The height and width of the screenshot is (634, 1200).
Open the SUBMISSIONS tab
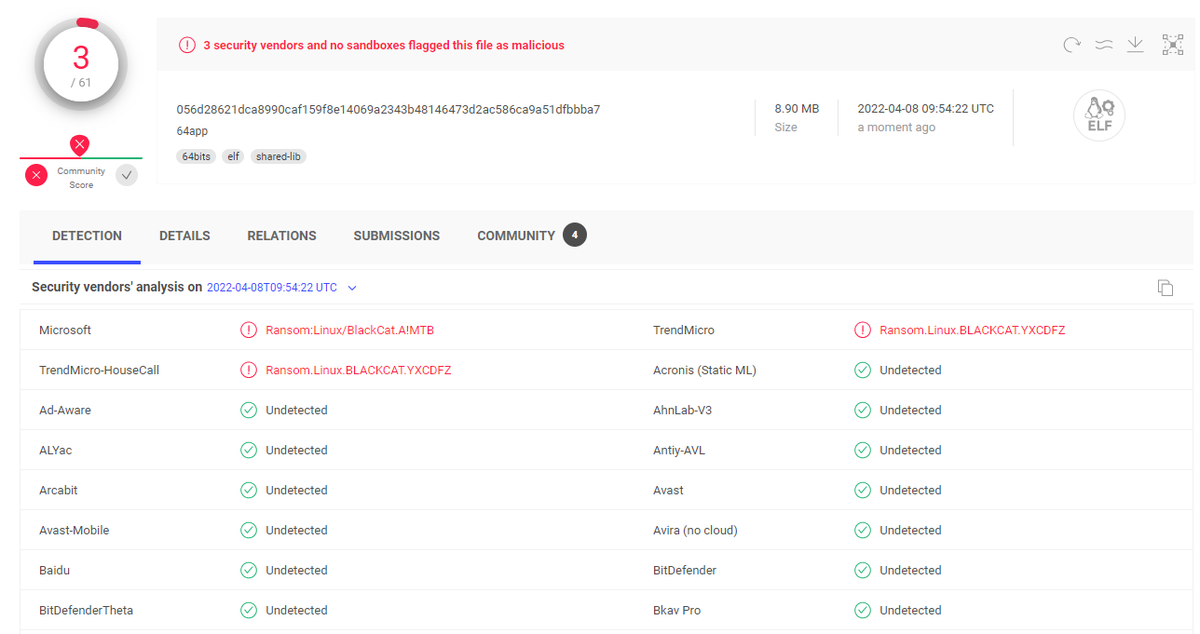pos(397,236)
